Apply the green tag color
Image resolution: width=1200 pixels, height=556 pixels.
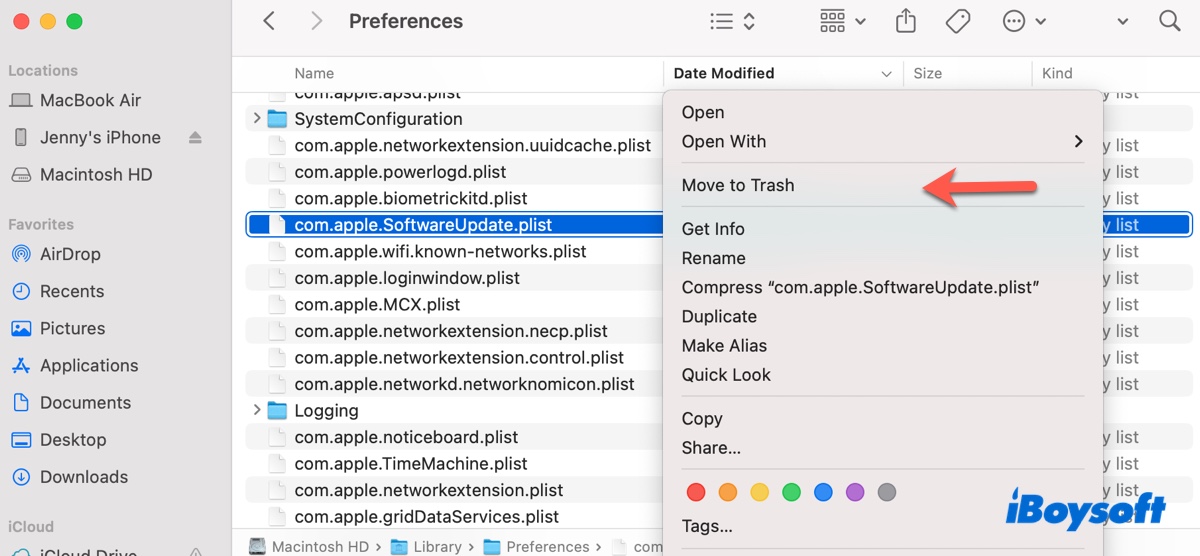(791, 492)
